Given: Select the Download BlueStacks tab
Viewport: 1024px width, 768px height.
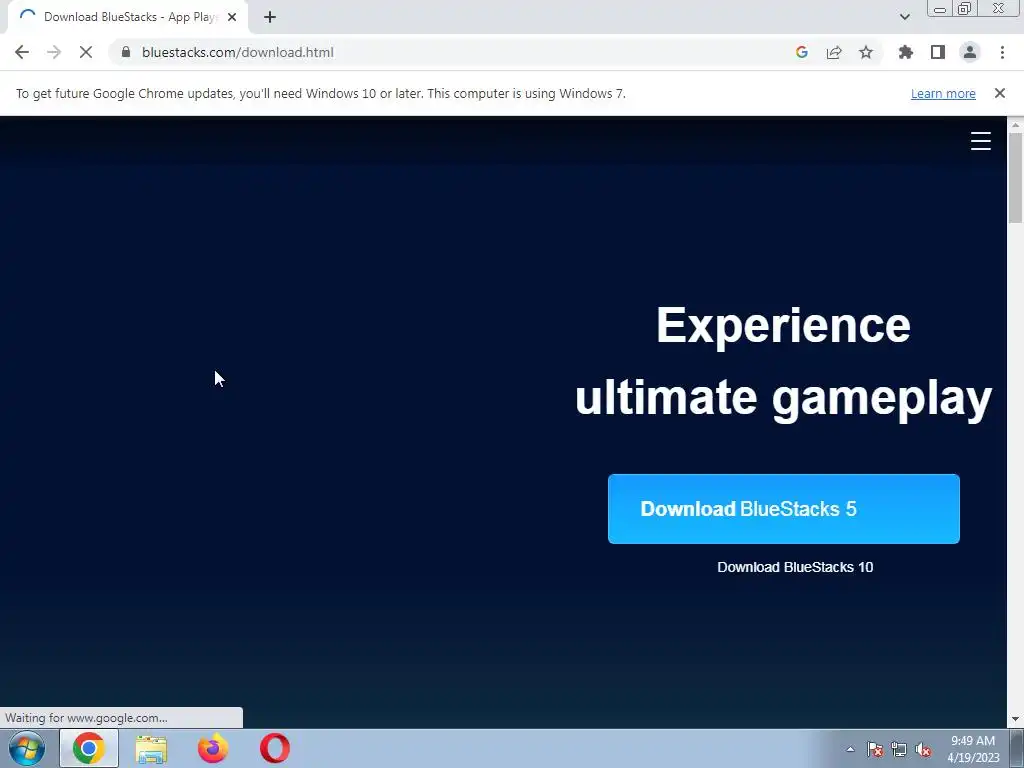Looking at the screenshot, I should 128,17.
